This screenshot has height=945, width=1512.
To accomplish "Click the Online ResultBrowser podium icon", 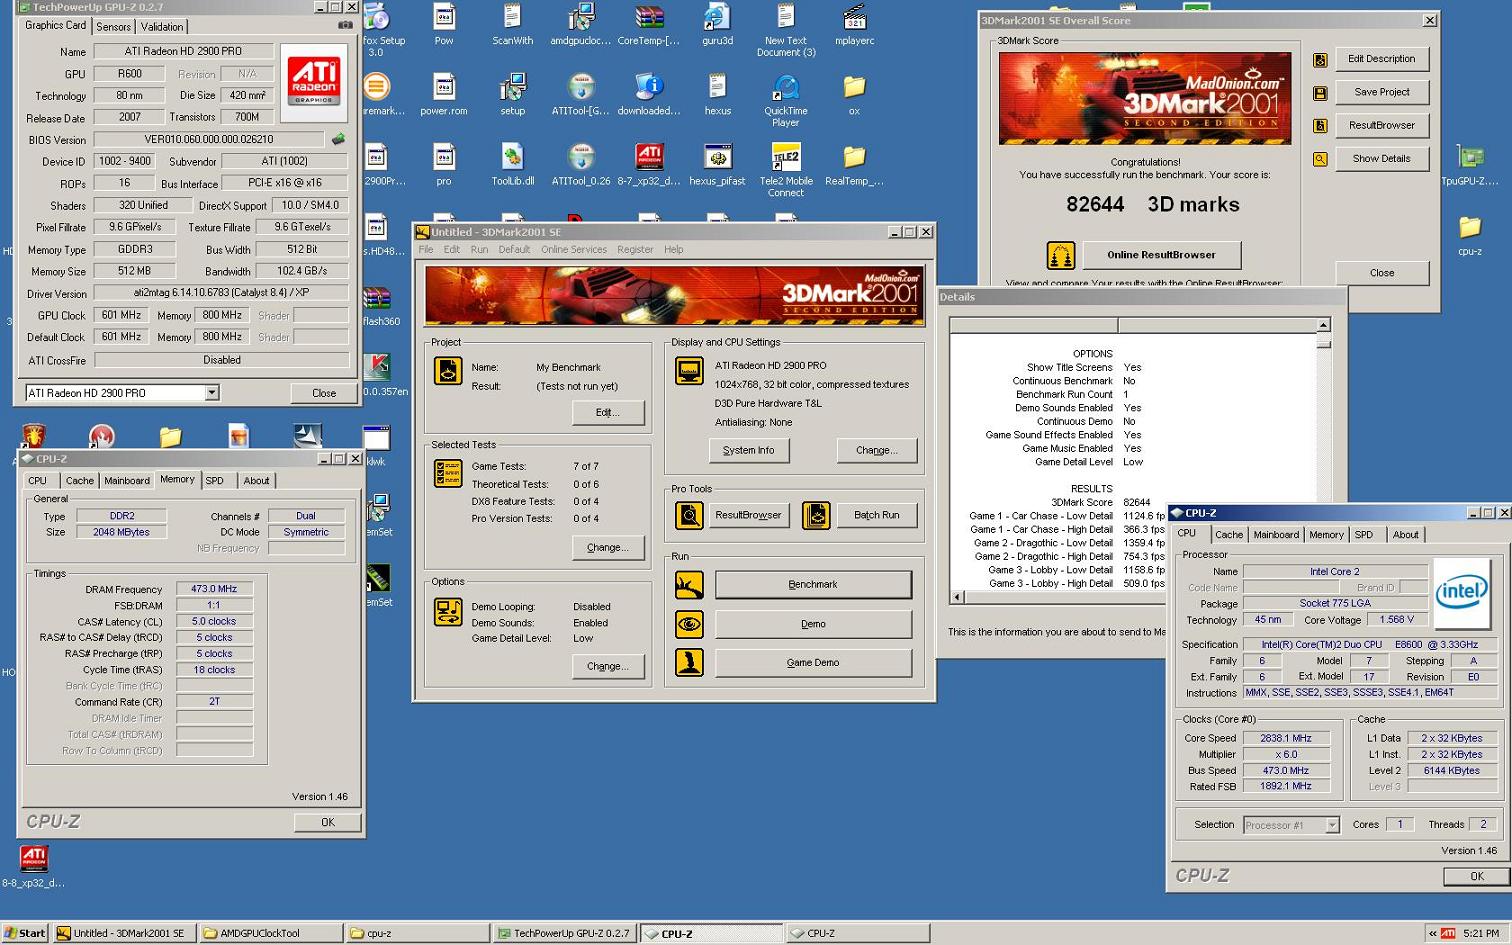I will click(x=1061, y=255).
